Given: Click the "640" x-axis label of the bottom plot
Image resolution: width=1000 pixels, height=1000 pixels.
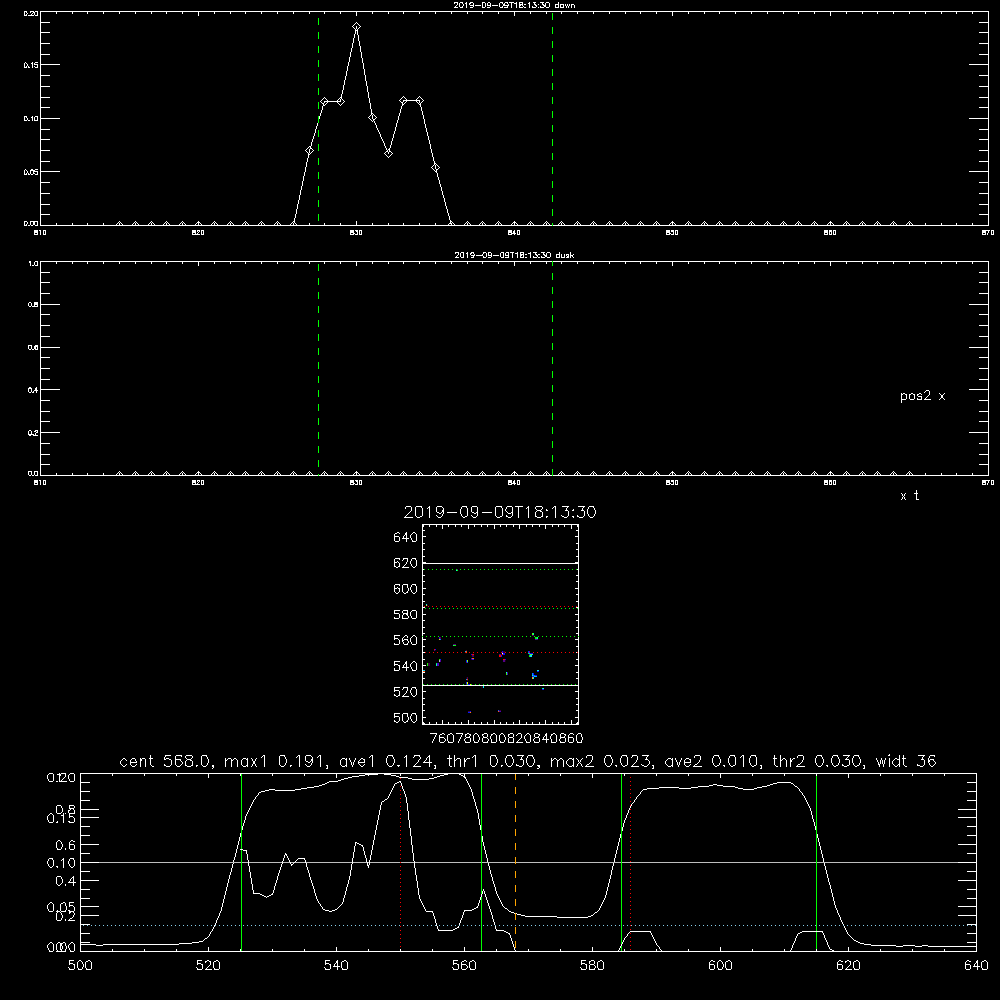Looking at the screenshot, I should click(x=976, y=966).
